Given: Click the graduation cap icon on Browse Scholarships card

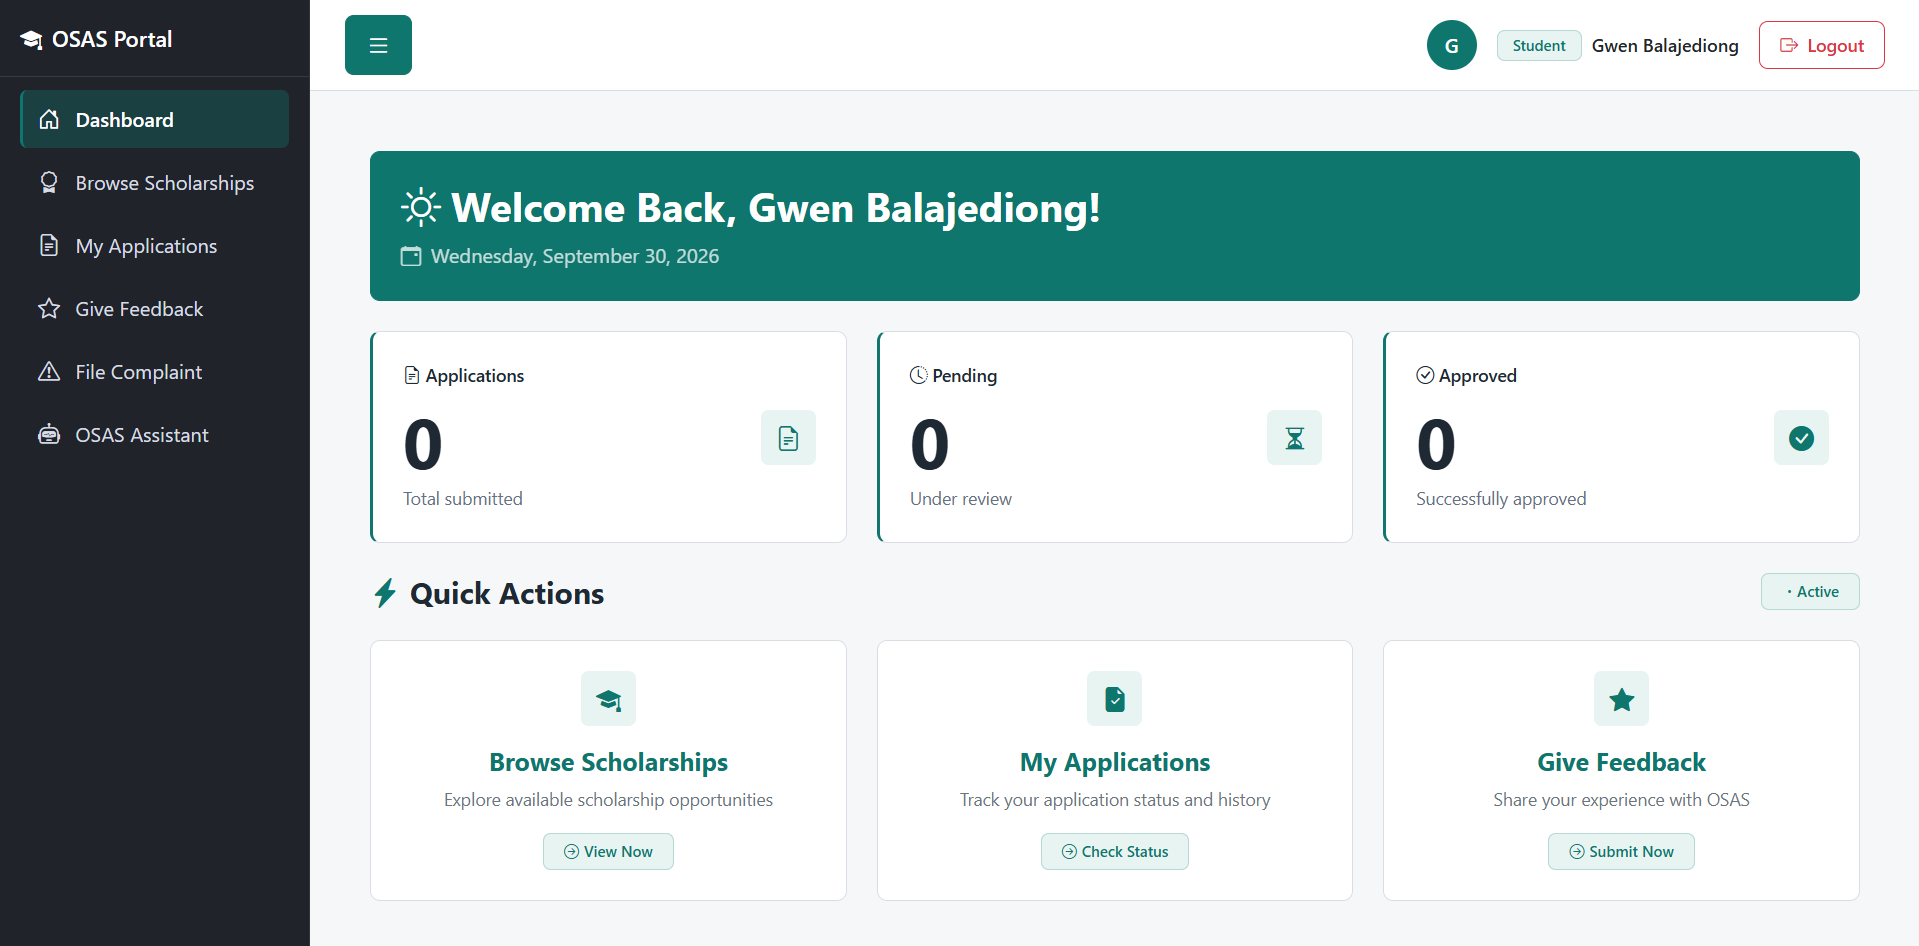Looking at the screenshot, I should pyautogui.click(x=608, y=699).
